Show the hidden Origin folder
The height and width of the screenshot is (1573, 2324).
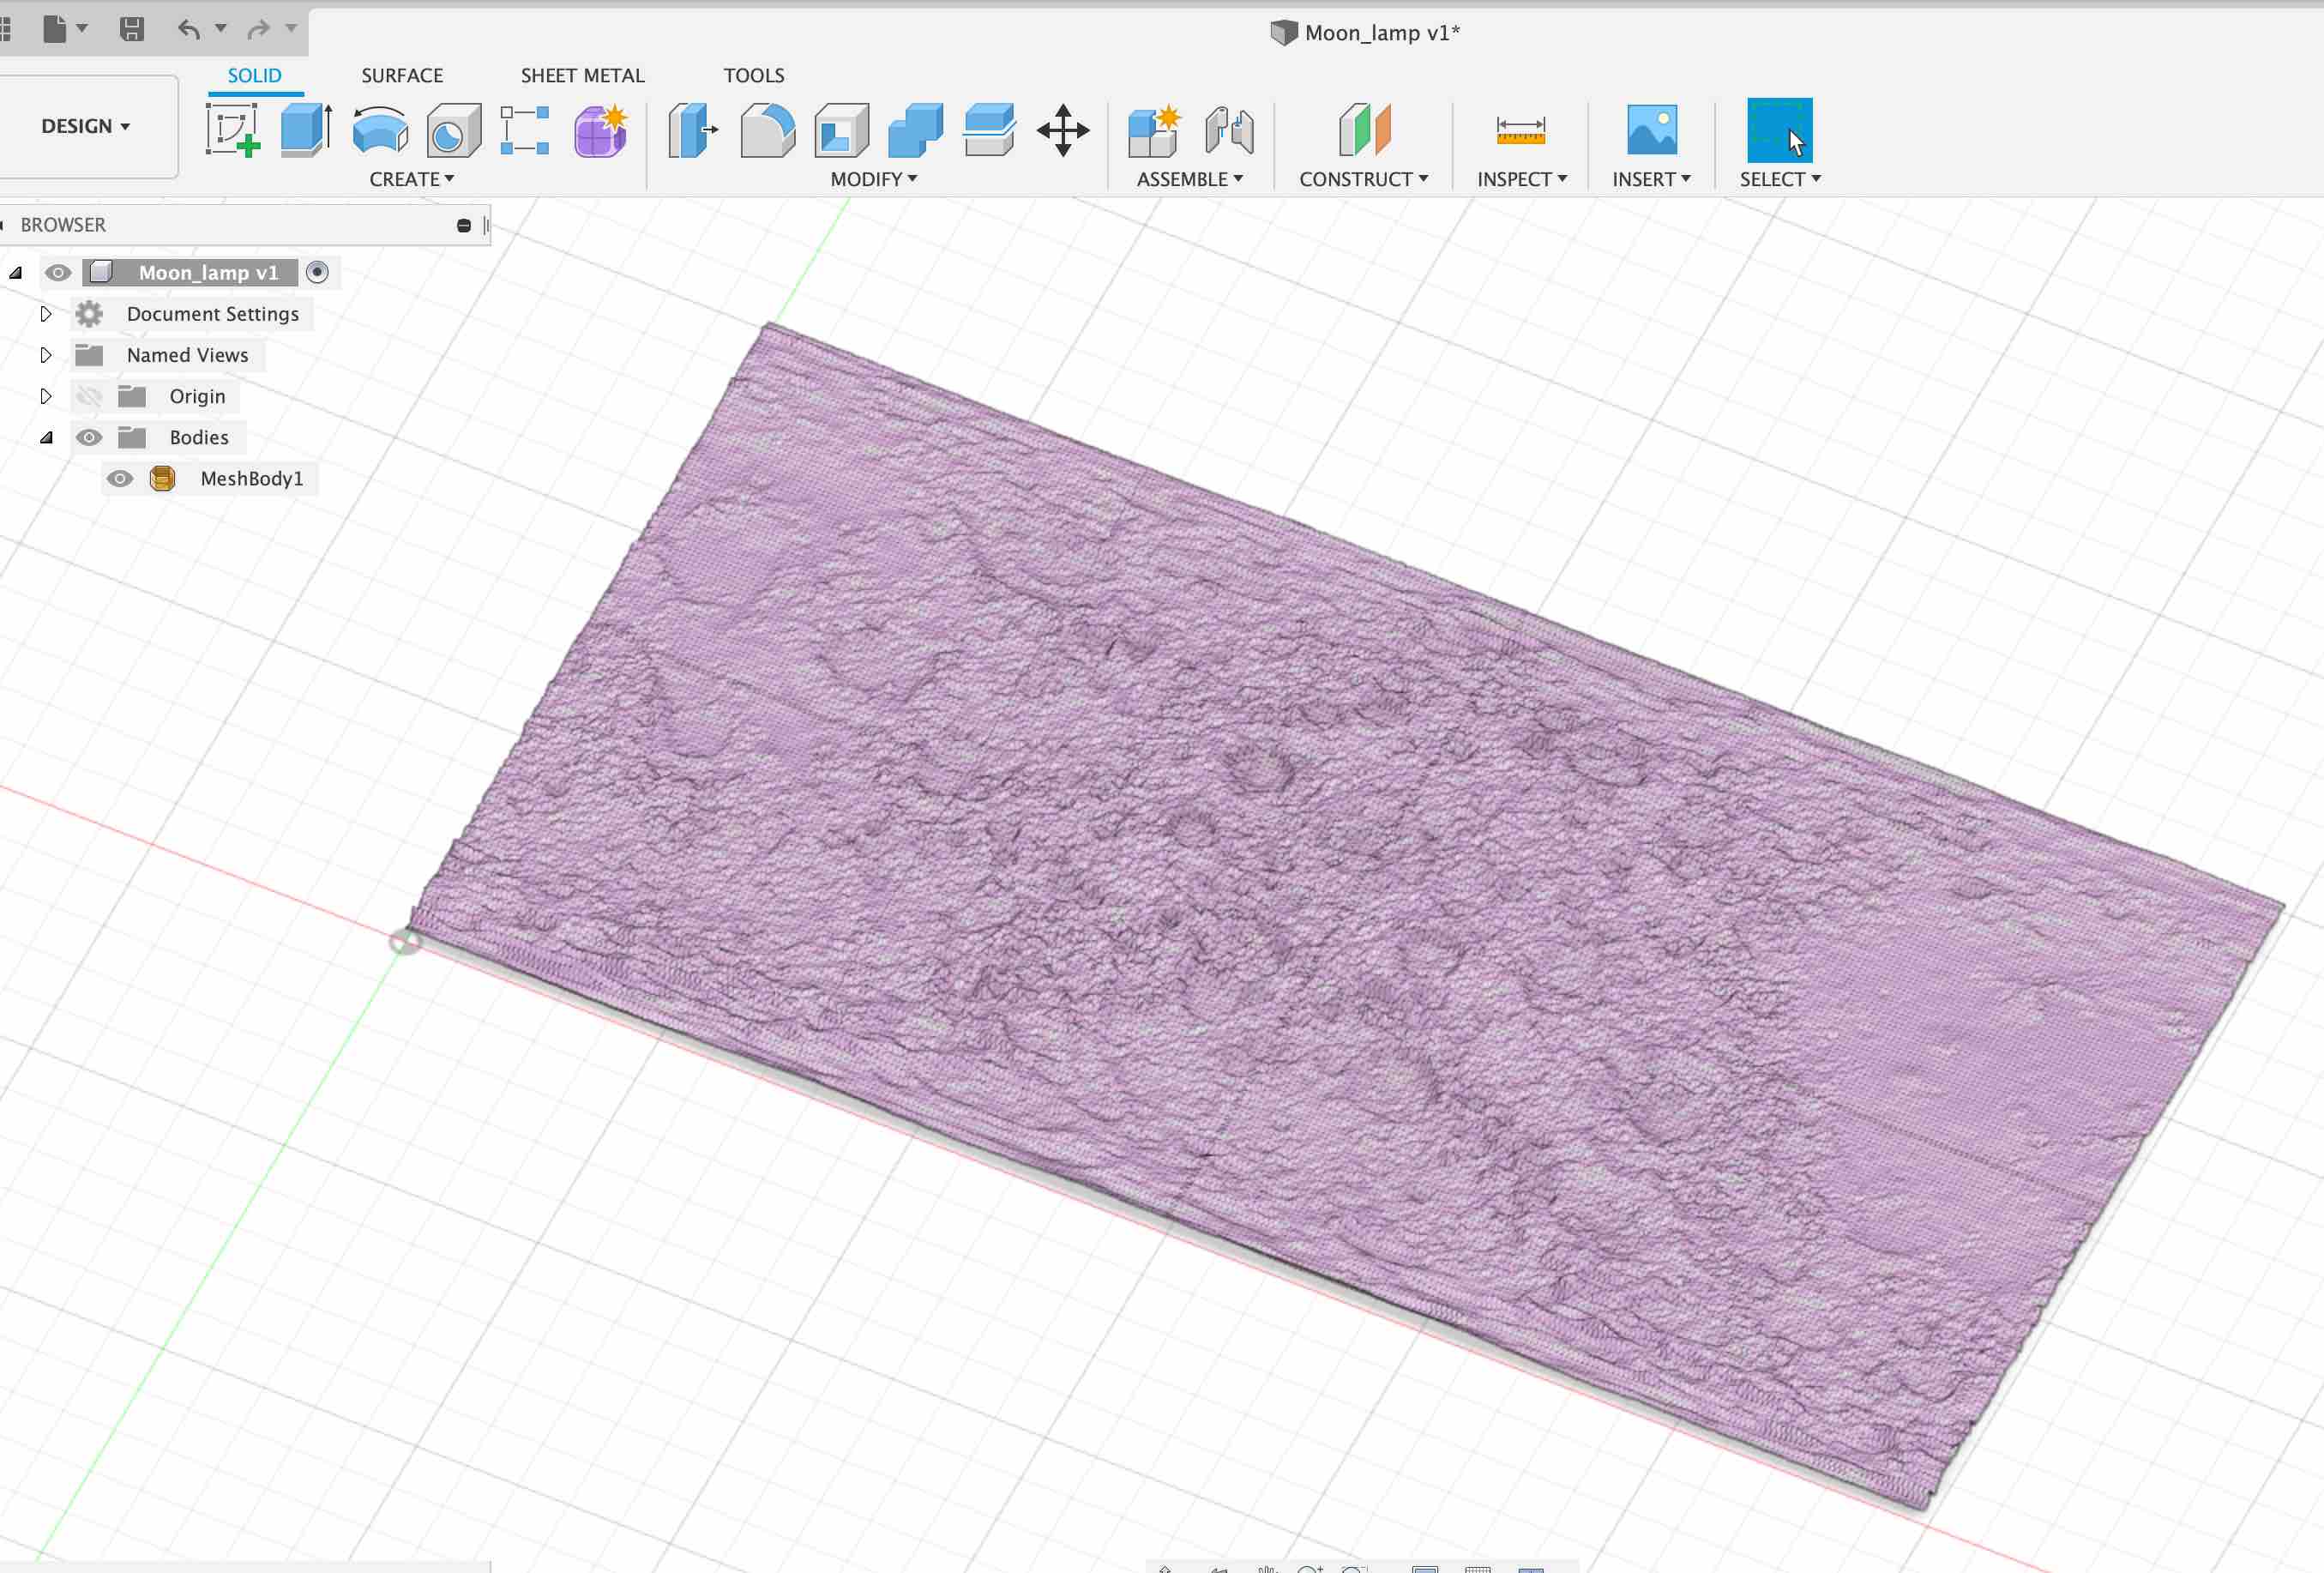point(89,396)
